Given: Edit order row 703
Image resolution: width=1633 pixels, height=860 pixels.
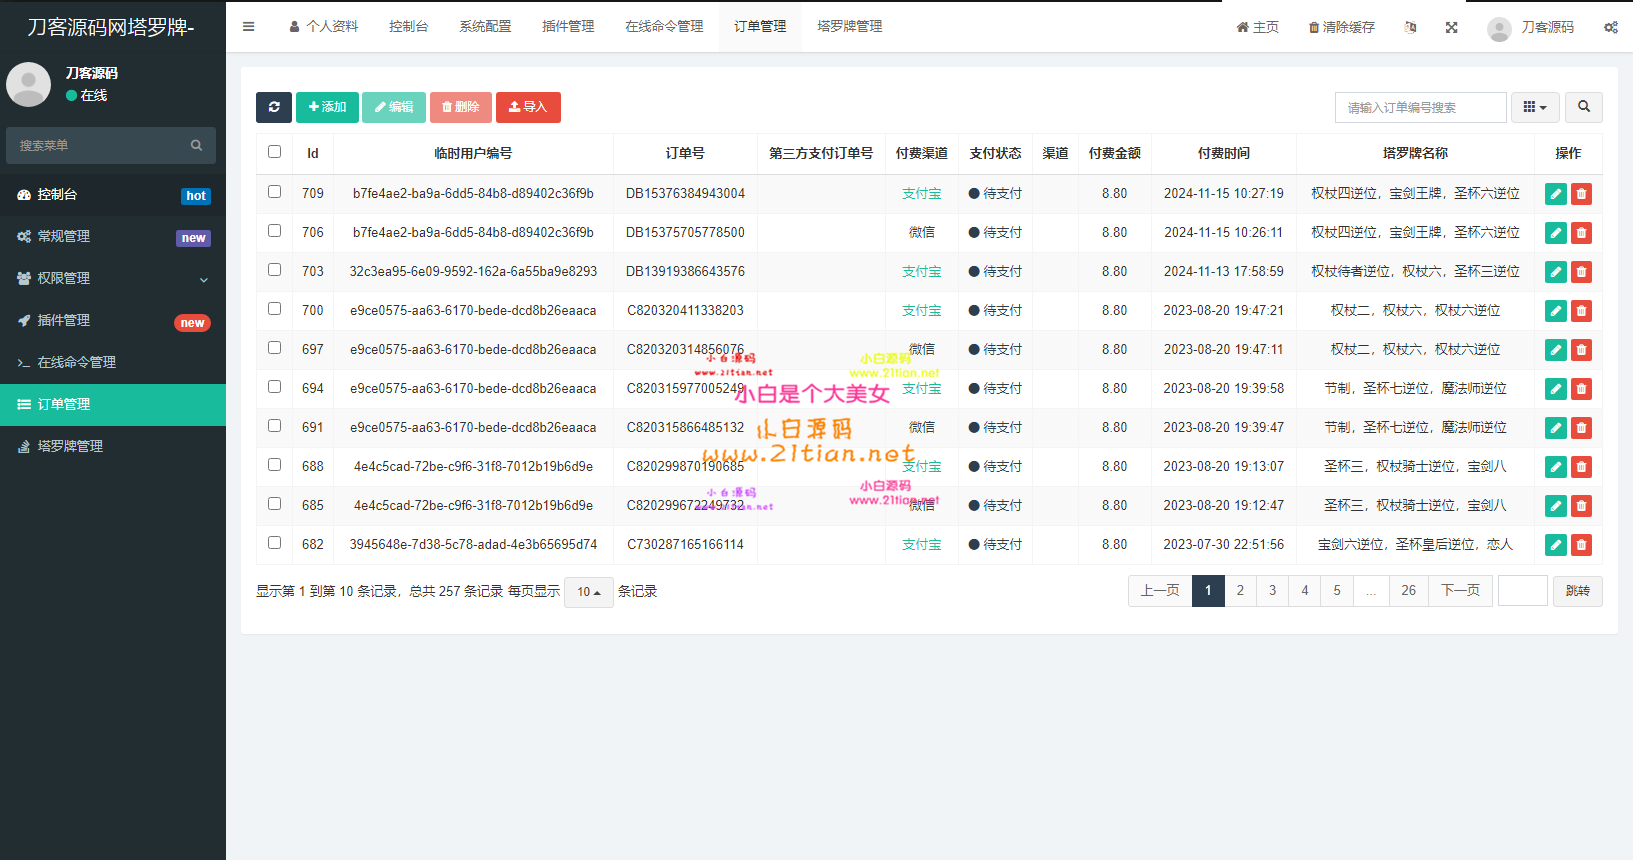Looking at the screenshot, I should click(x=1556, y=272).
